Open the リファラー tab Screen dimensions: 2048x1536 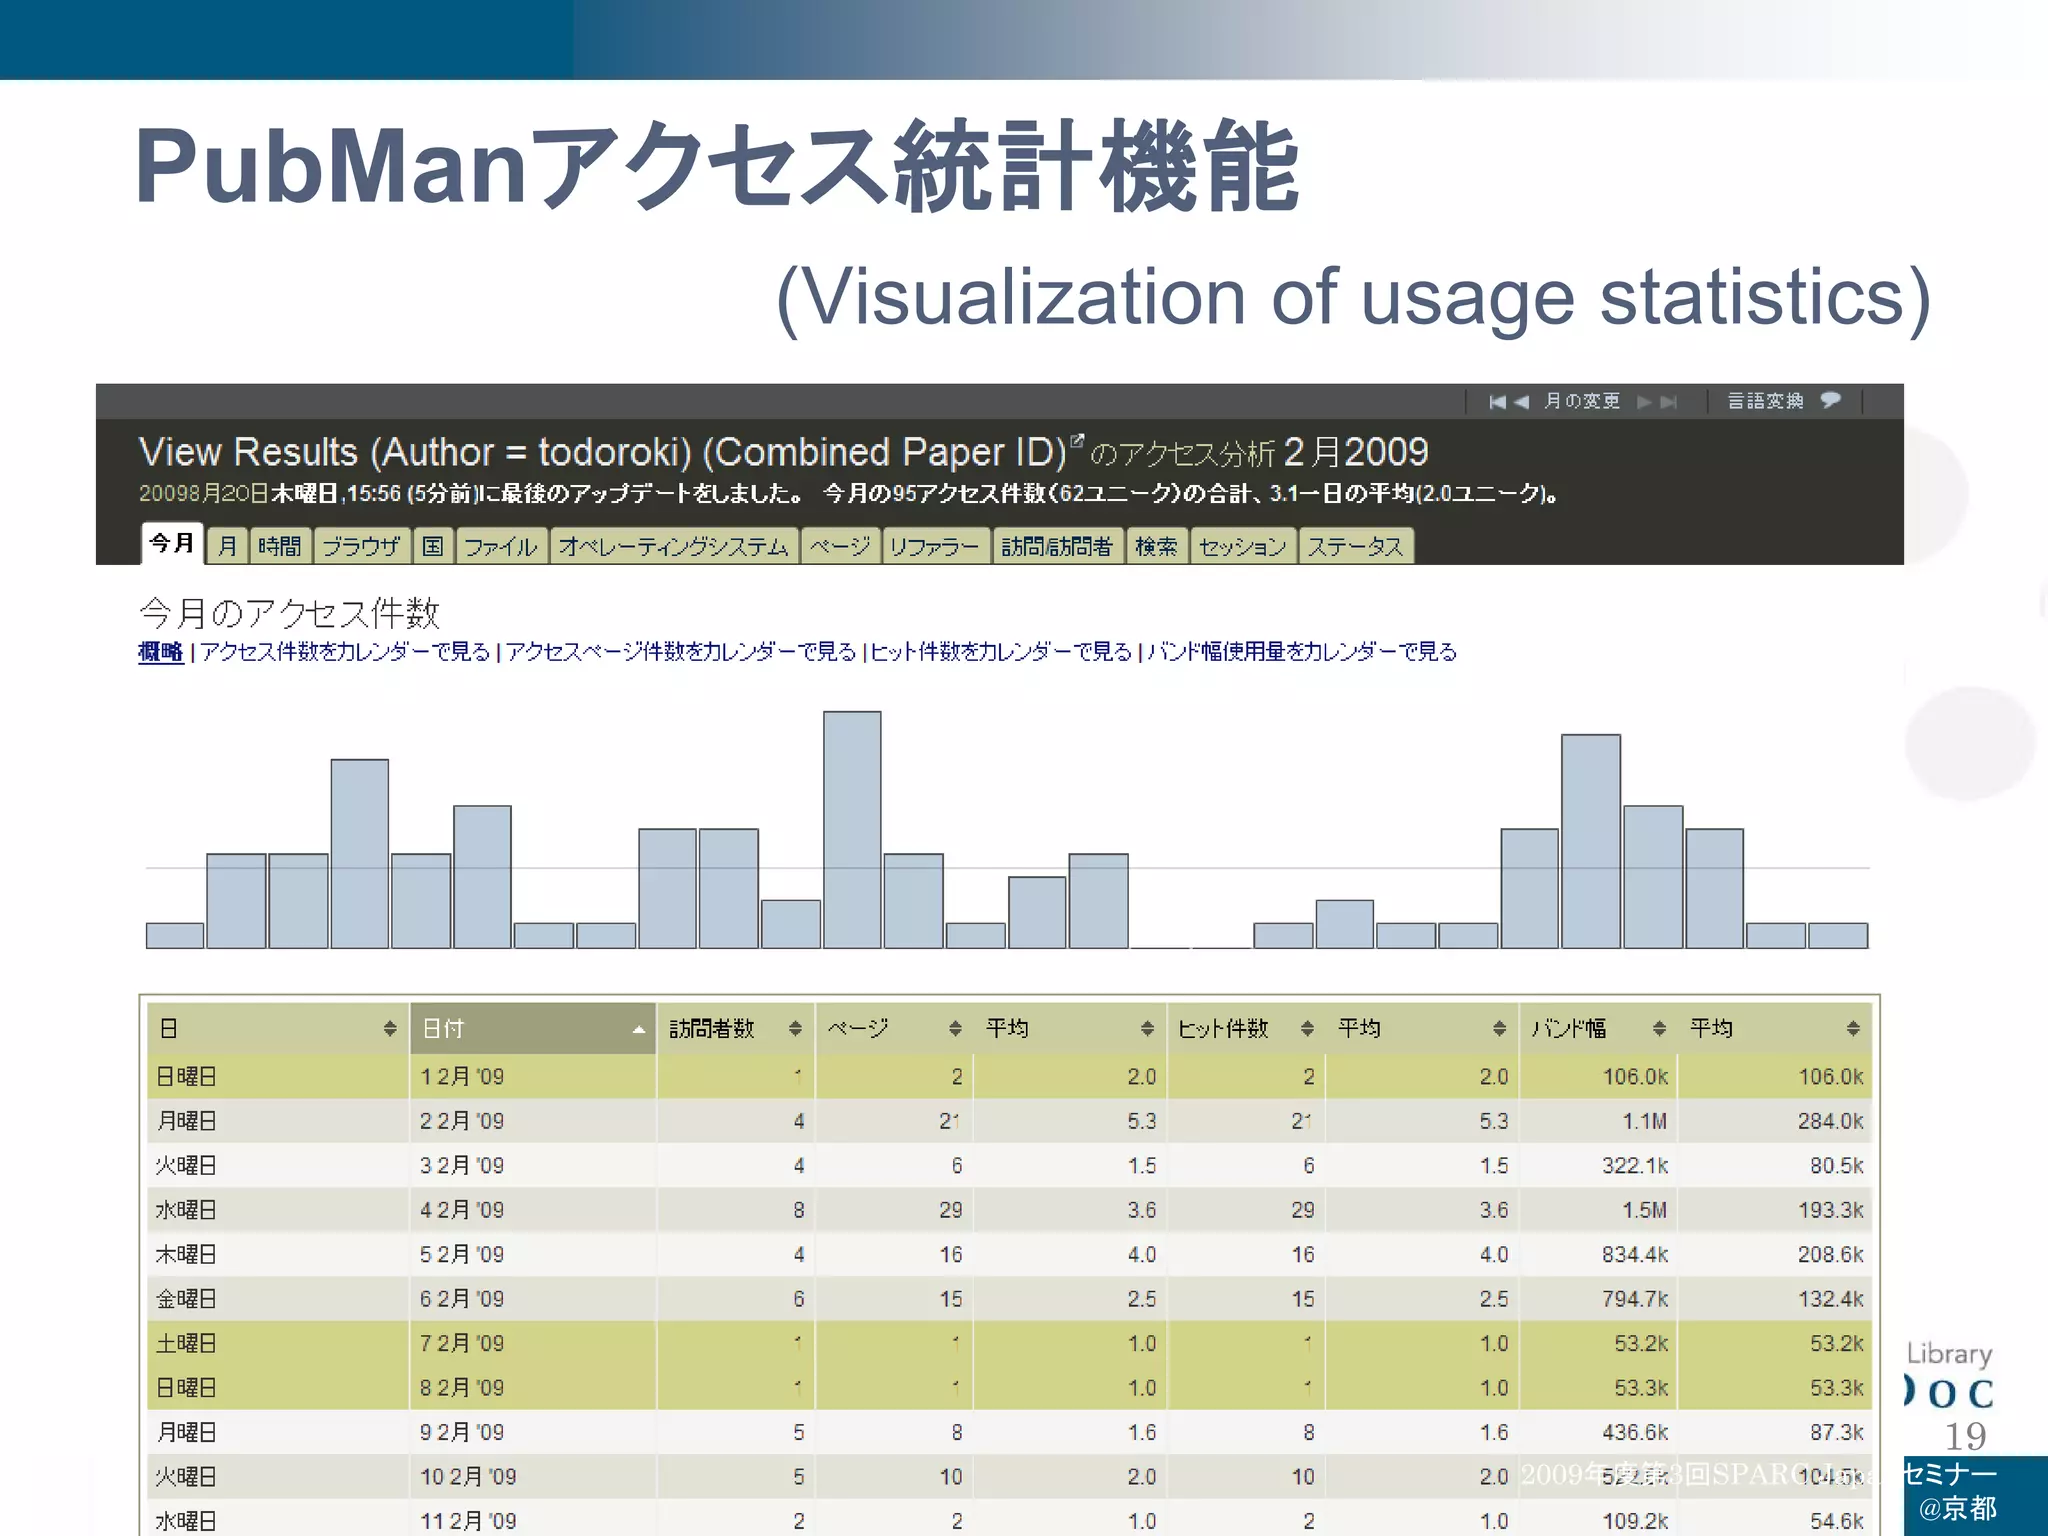pos(936,546)
